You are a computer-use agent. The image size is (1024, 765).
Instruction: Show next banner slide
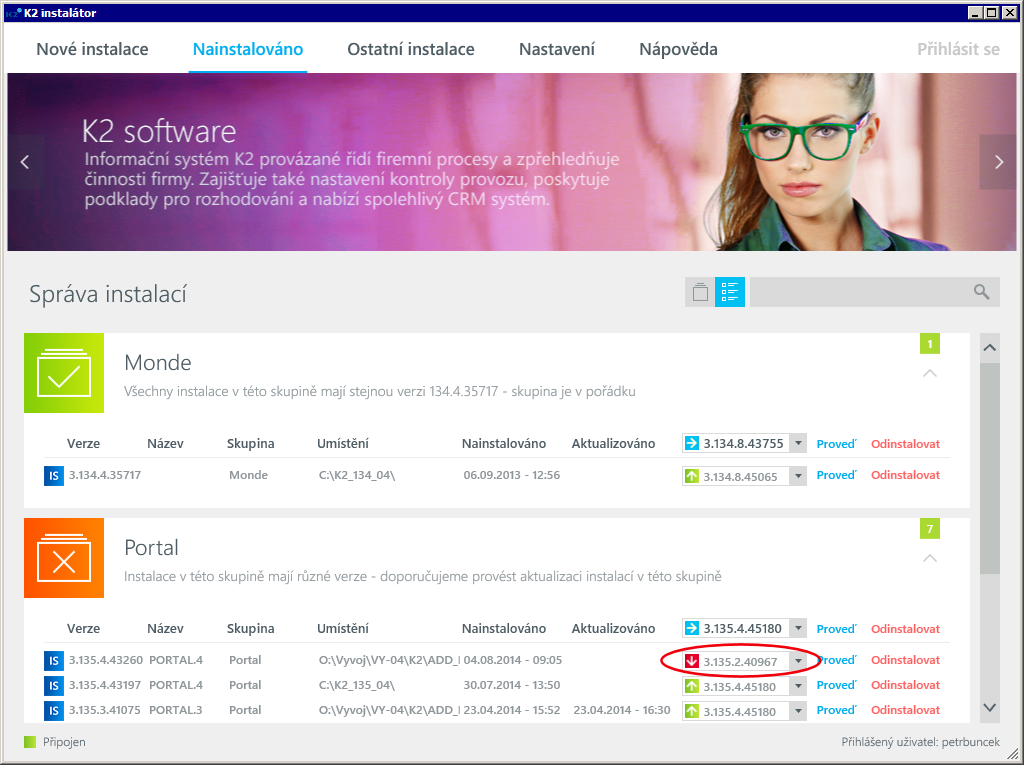point(998,162)
